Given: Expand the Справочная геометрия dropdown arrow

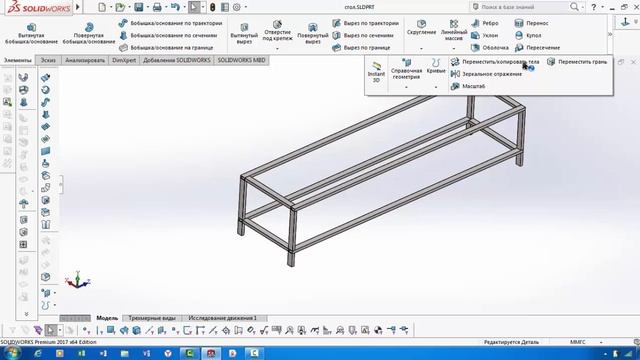Looking at the screenshot, I should (x=406, y=88).
